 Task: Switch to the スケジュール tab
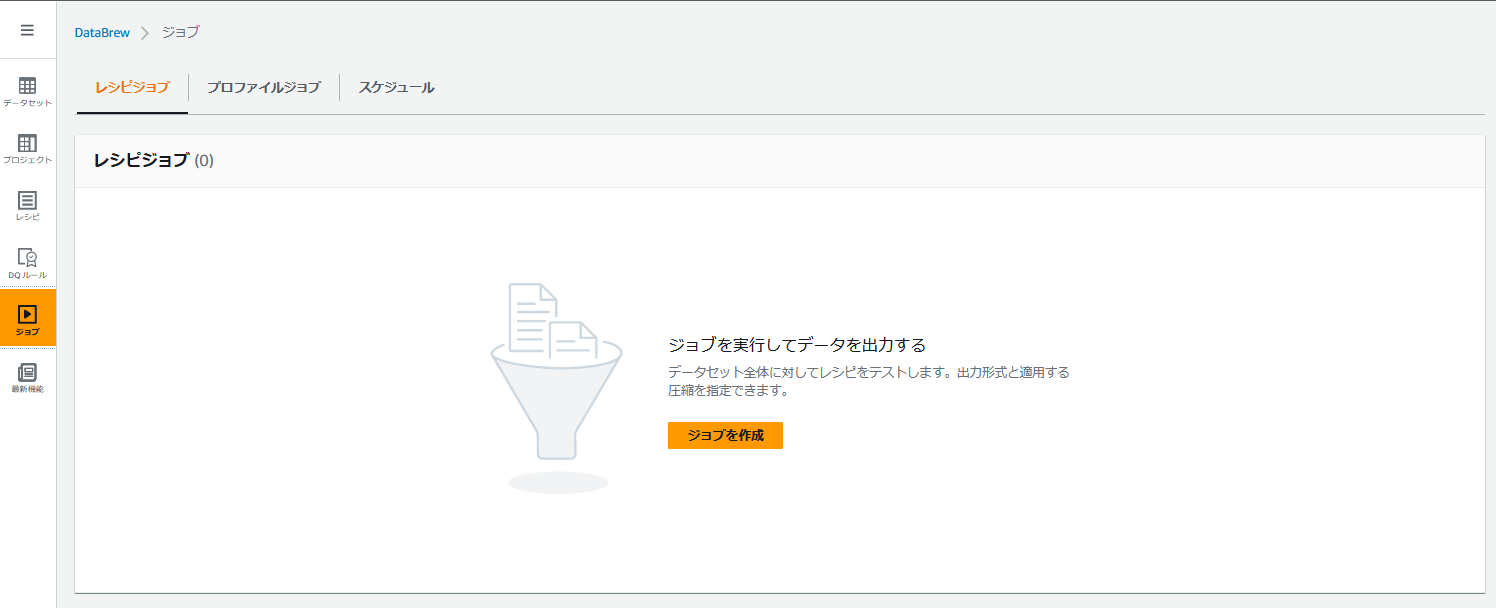point(397,87)
